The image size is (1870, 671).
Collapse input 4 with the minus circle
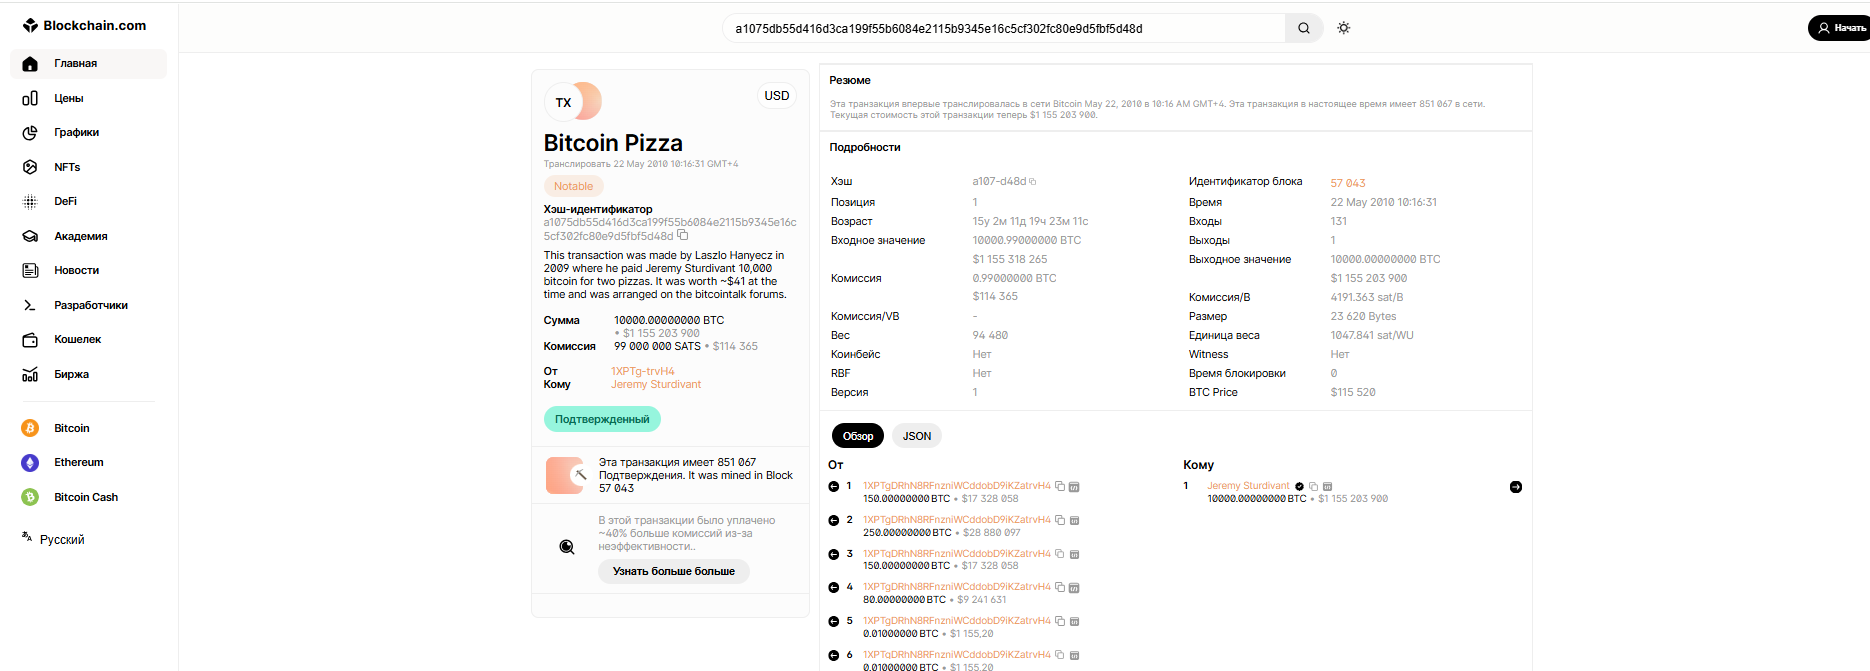tap(834, 588)
